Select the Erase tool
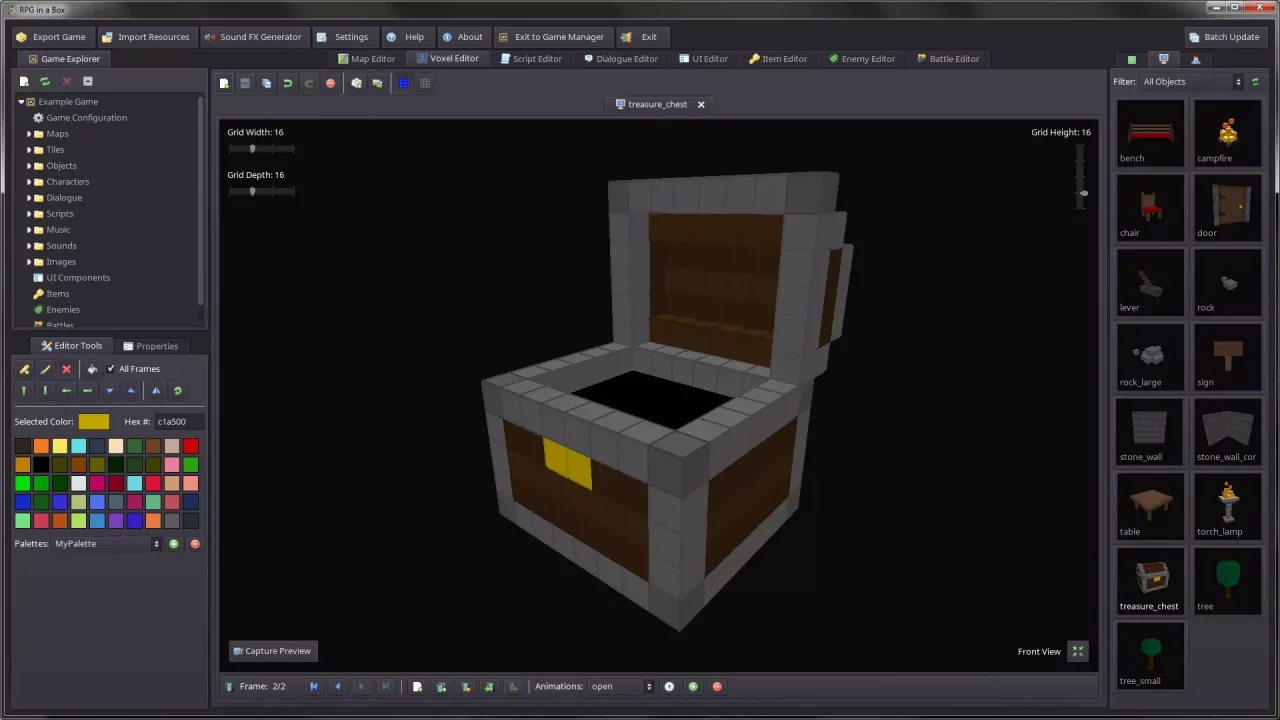The image size is (1280, 720). [66, 369]
